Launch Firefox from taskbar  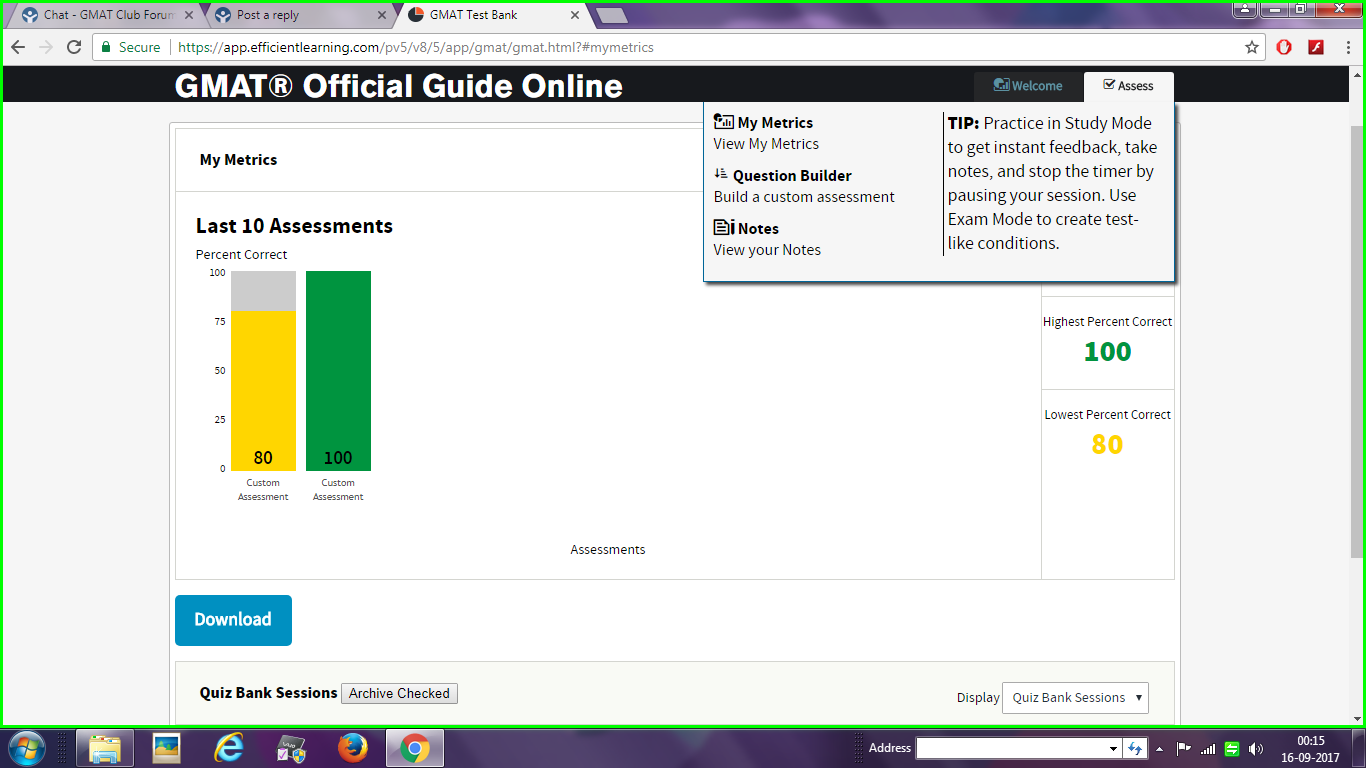[353, 748]
